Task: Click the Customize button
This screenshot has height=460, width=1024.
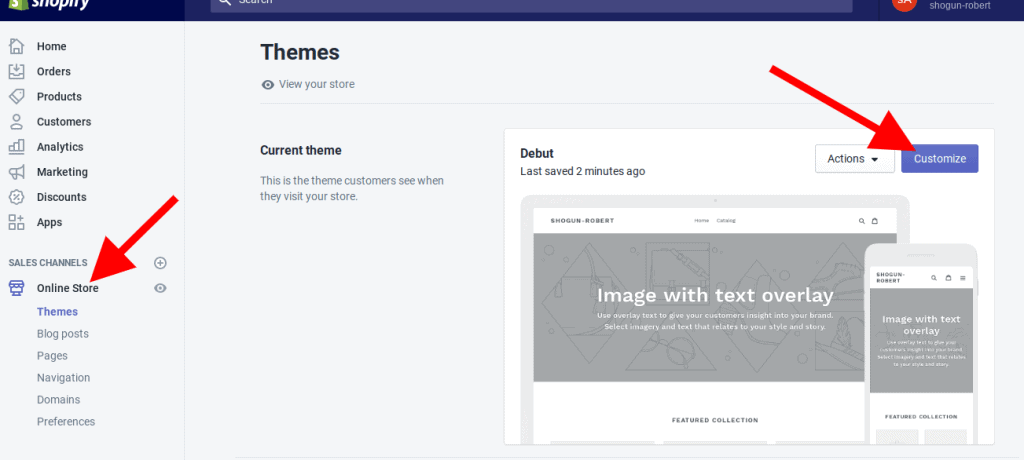Action: tap(940, 159)
